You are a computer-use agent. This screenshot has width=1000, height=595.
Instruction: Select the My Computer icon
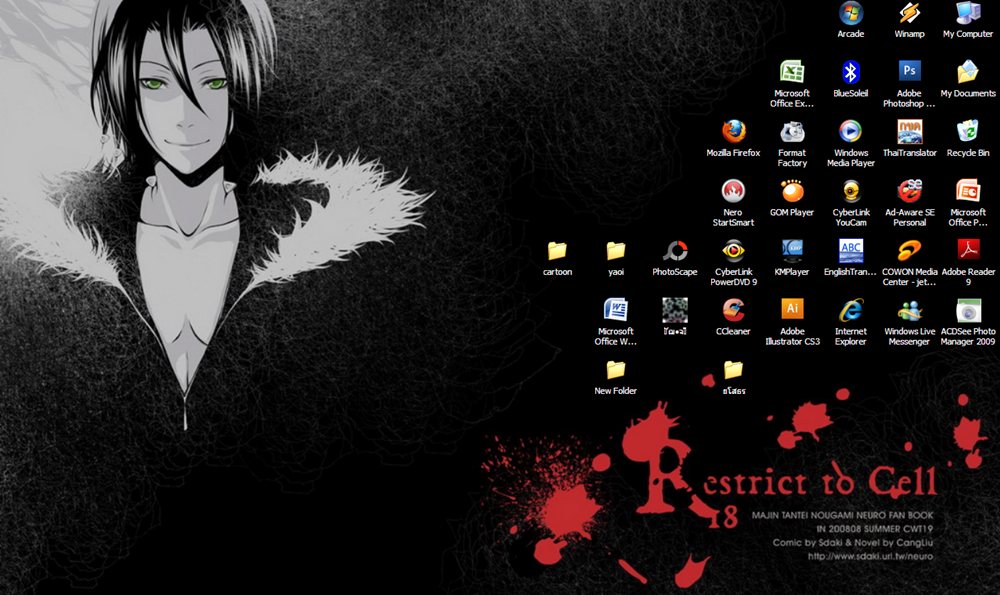pyautogui.click(x=968, y=13)
